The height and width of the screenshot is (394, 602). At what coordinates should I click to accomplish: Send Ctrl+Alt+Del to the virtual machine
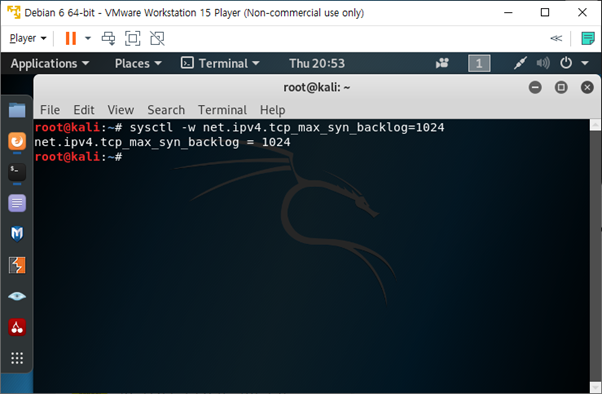tap(108, 38)
